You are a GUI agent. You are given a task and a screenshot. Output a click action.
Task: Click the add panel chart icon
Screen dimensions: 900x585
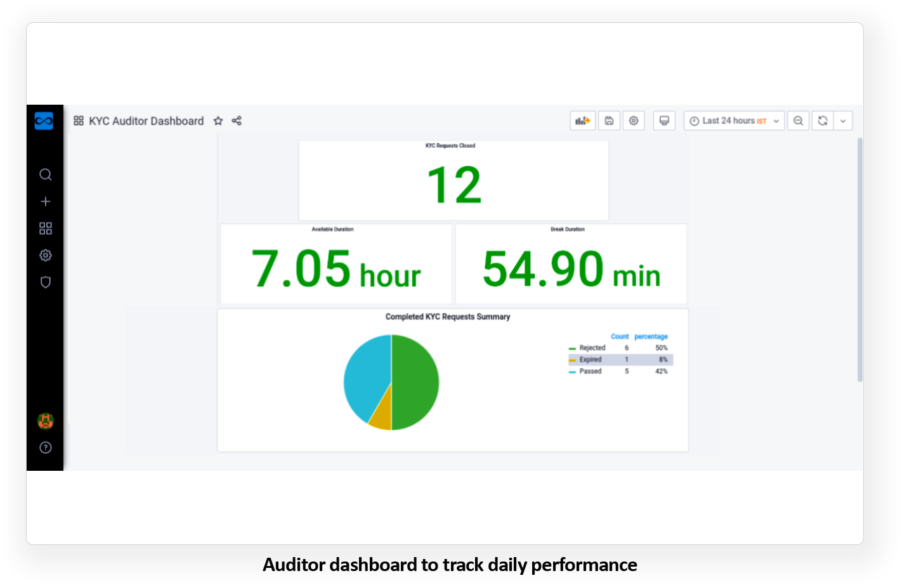tap(583, 121)
